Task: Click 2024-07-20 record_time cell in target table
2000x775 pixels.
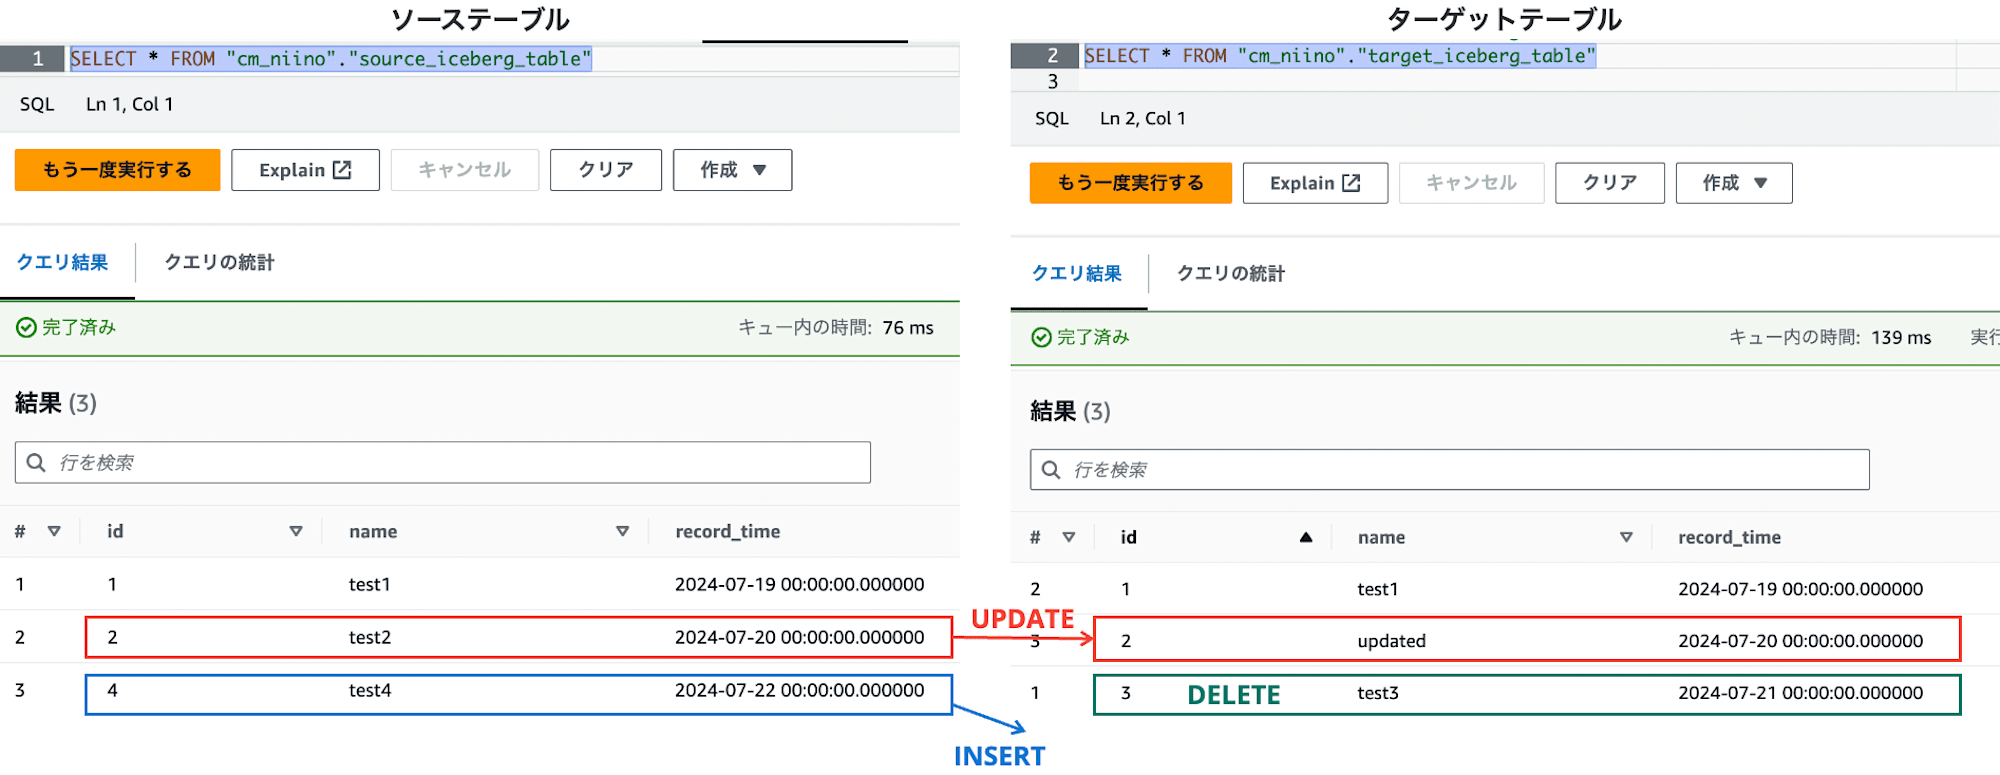Action: pos(1800,641)
